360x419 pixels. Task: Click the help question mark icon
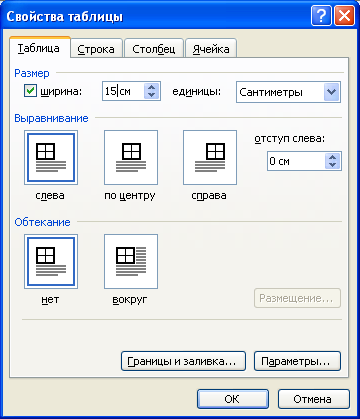[x=321, y=16]
